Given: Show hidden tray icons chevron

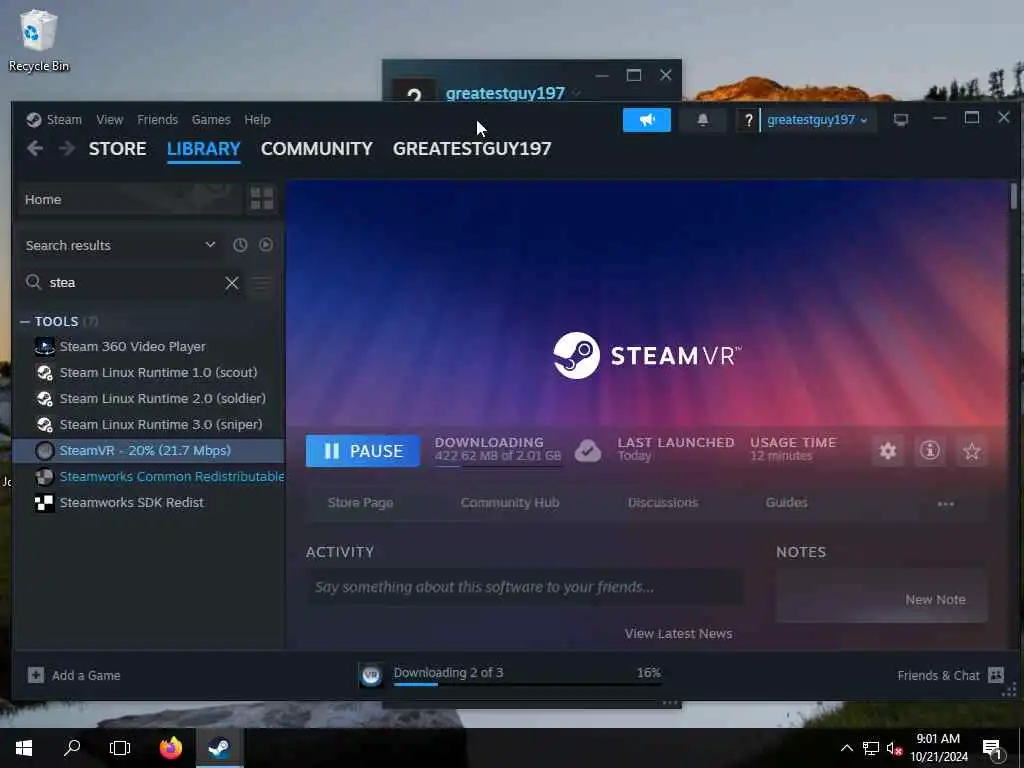Looking at the screenshot, I should (846, 748).
